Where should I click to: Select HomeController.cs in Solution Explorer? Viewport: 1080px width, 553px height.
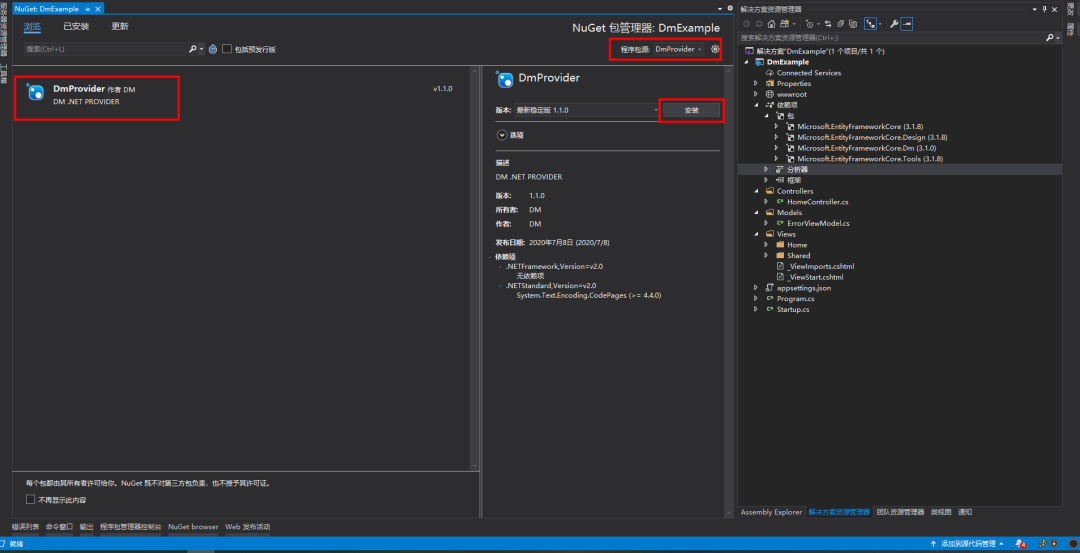818,202
